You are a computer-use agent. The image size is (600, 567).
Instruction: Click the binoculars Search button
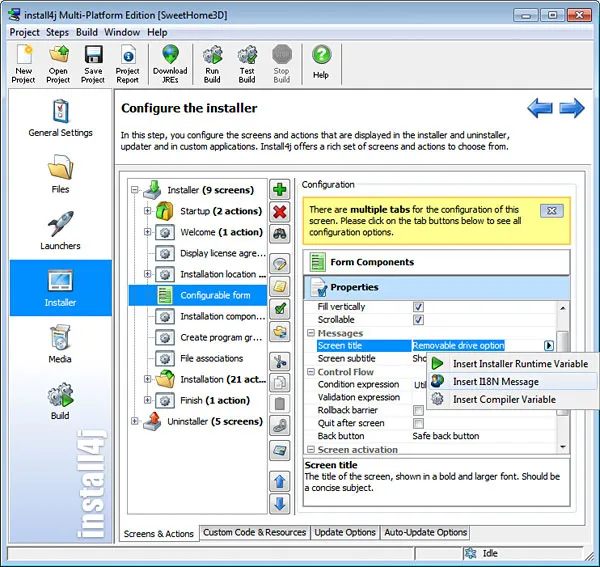tap(280, 234)
